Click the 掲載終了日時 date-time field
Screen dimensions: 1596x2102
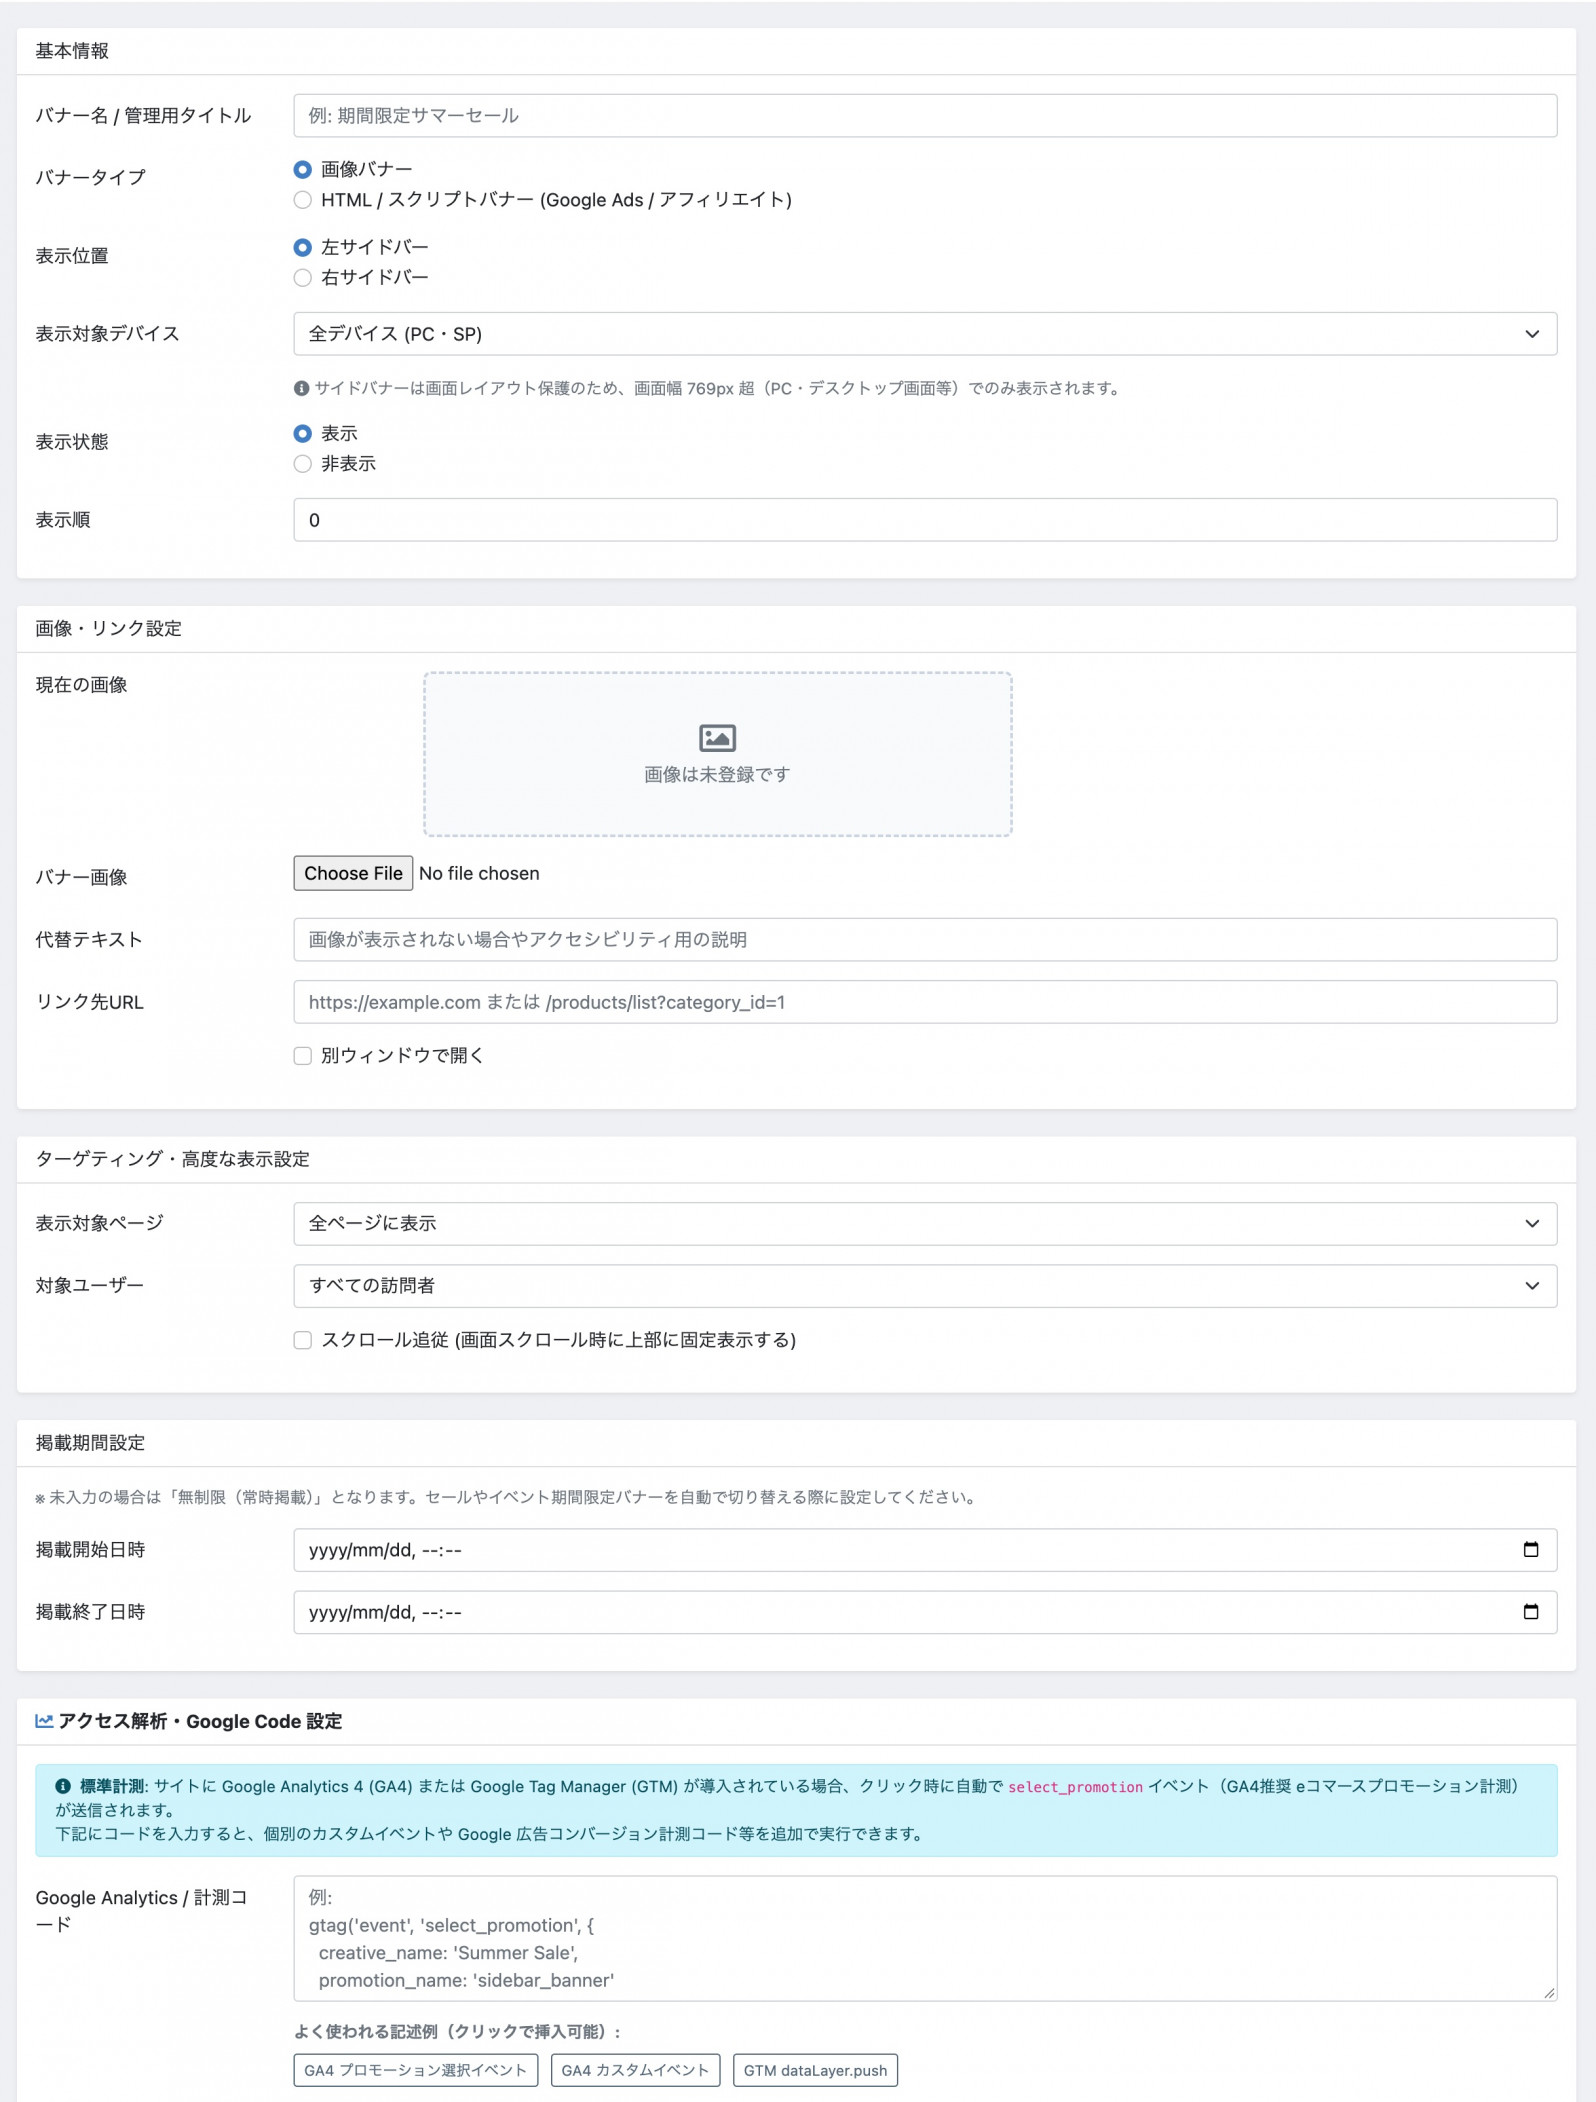coord(925,1612)
